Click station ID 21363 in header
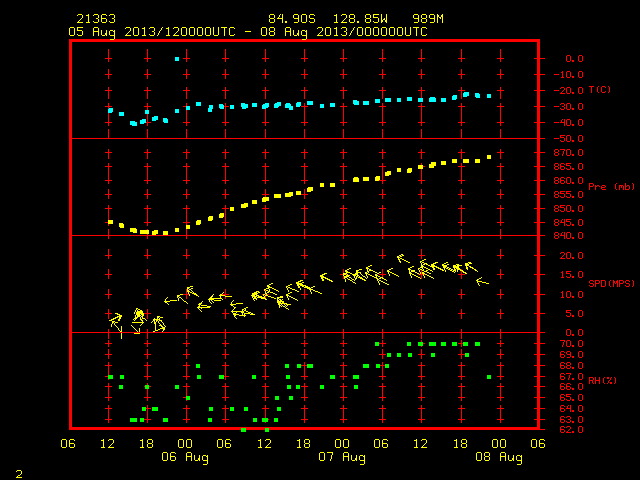 click(x=96, y=19)
